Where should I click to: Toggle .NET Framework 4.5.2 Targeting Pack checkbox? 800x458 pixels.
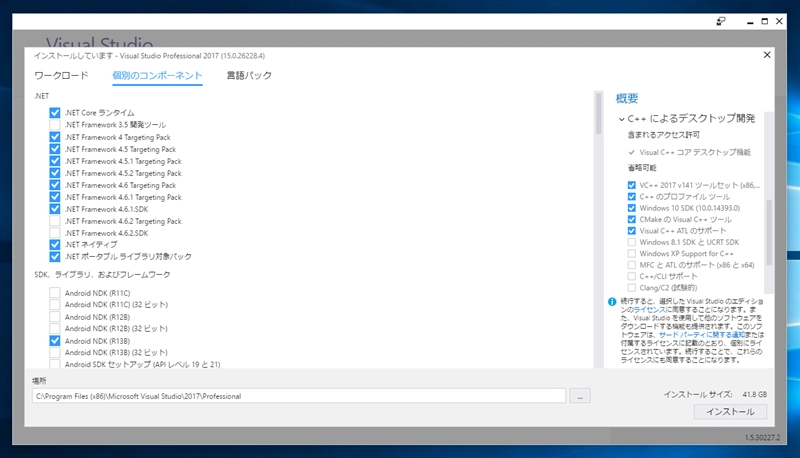[55, 173]
